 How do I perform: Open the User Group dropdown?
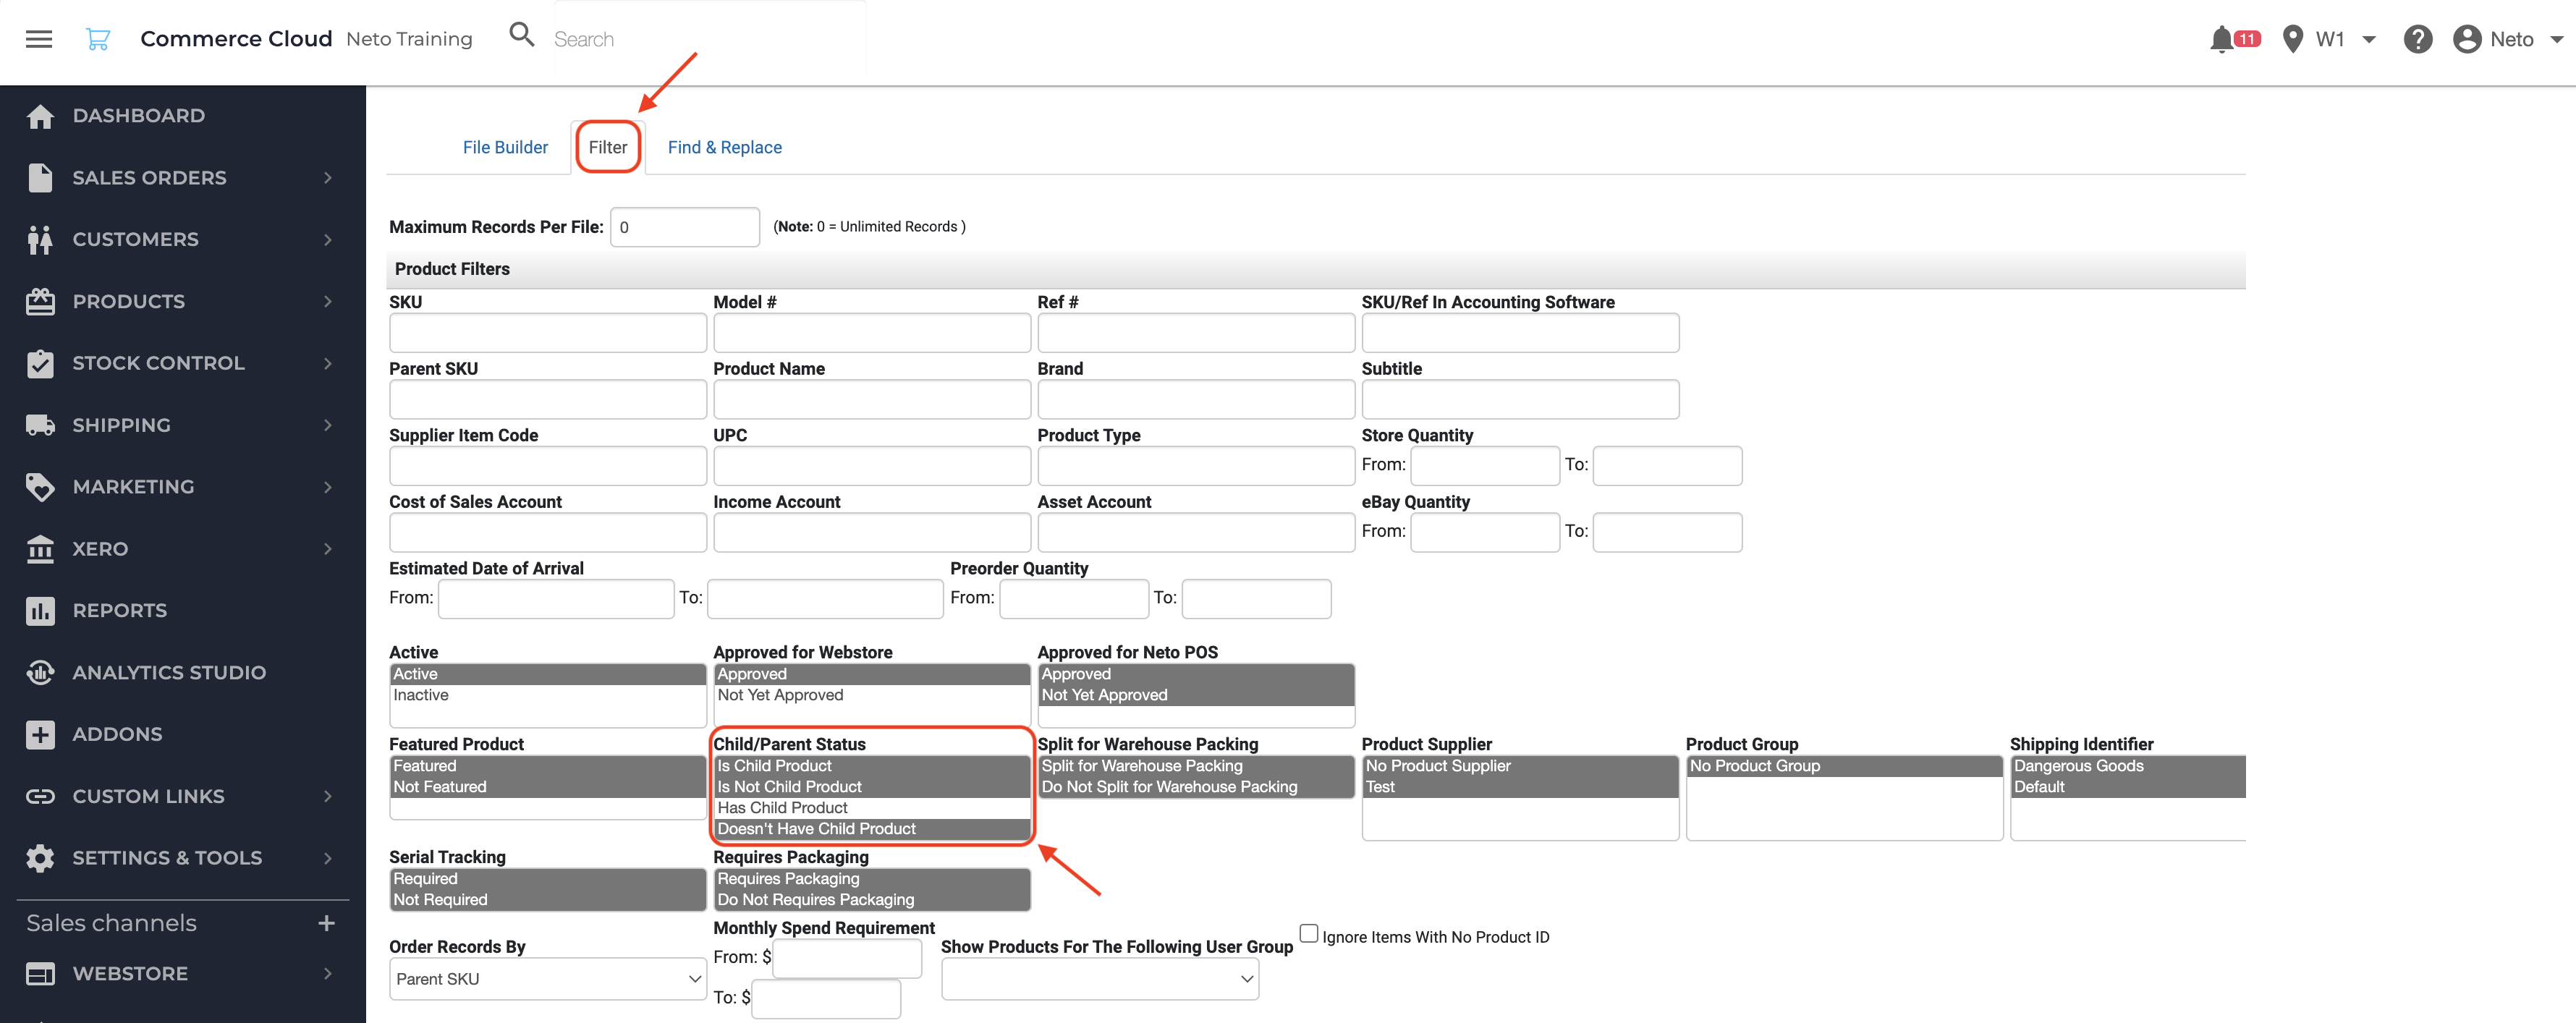[1099, 979]
